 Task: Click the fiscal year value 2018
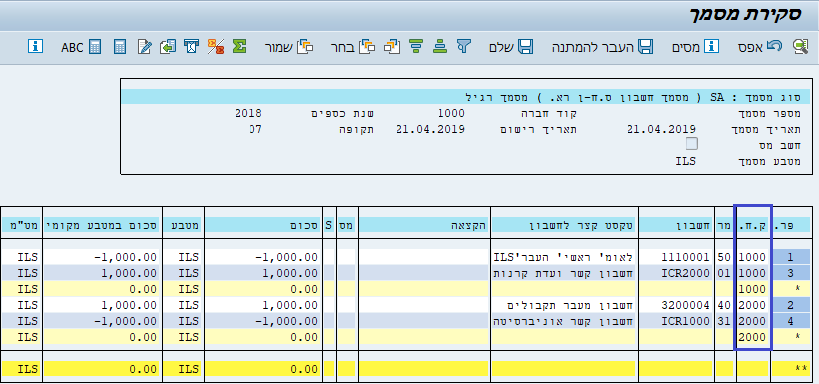coord(248,113)
